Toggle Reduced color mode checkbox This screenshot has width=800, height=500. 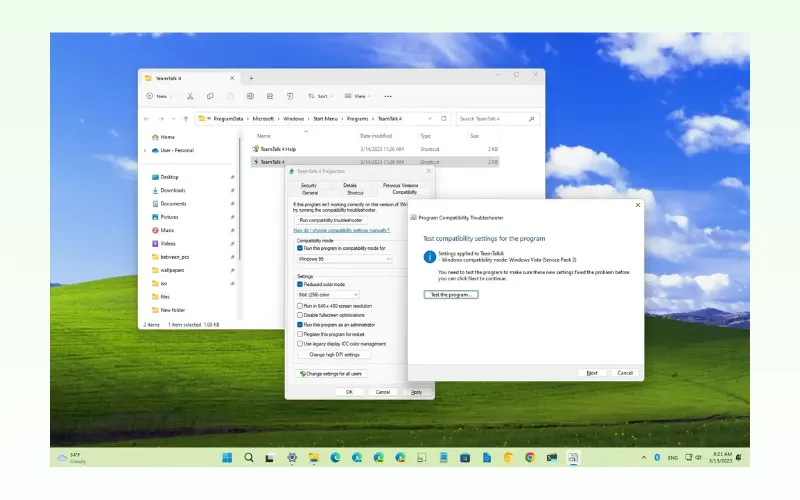pos(300,284)
